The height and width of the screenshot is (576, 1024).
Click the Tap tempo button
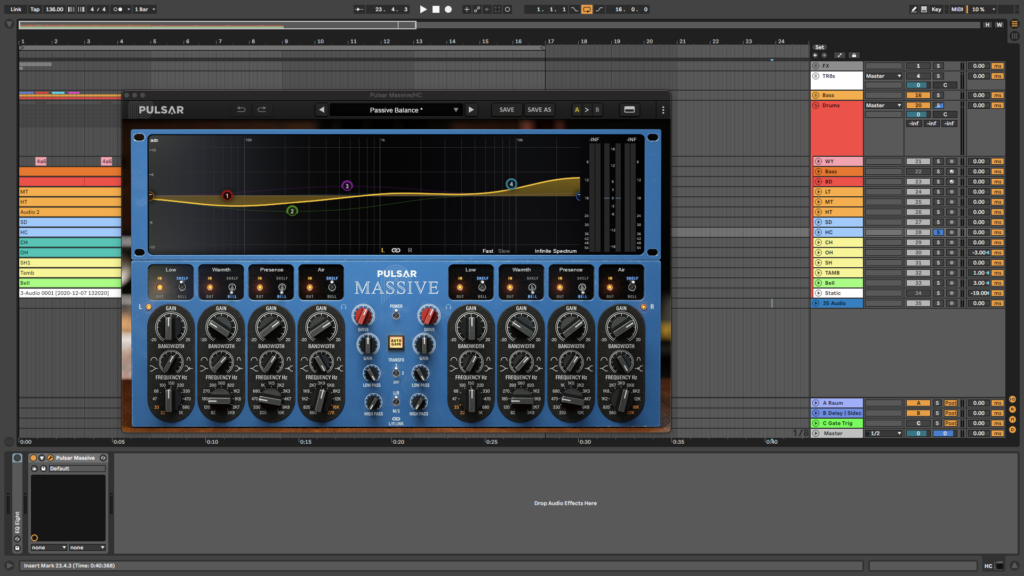pos(35,9)
